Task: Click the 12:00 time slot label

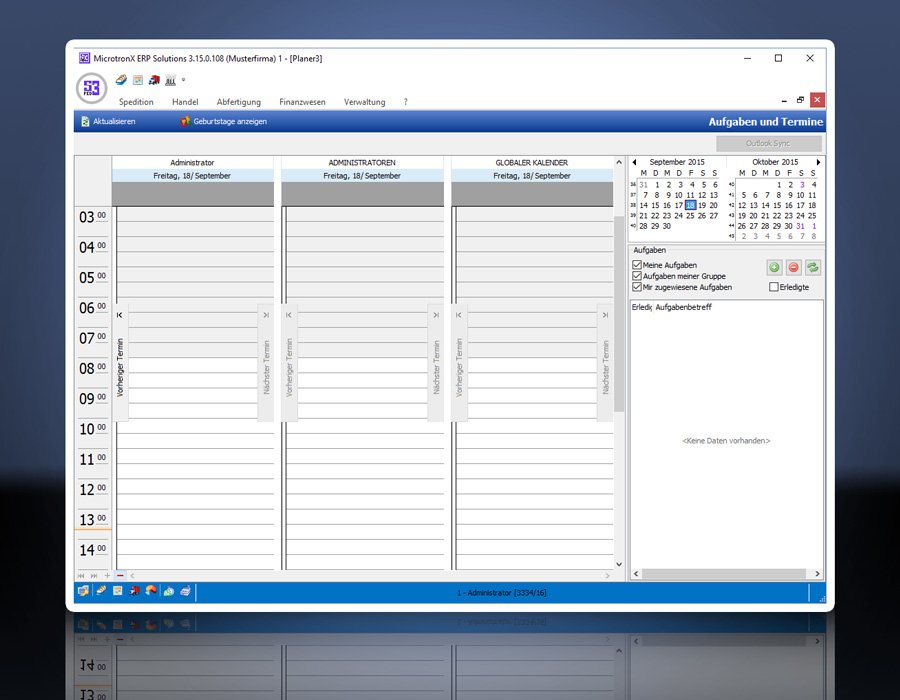Action: tap(92, 489)
